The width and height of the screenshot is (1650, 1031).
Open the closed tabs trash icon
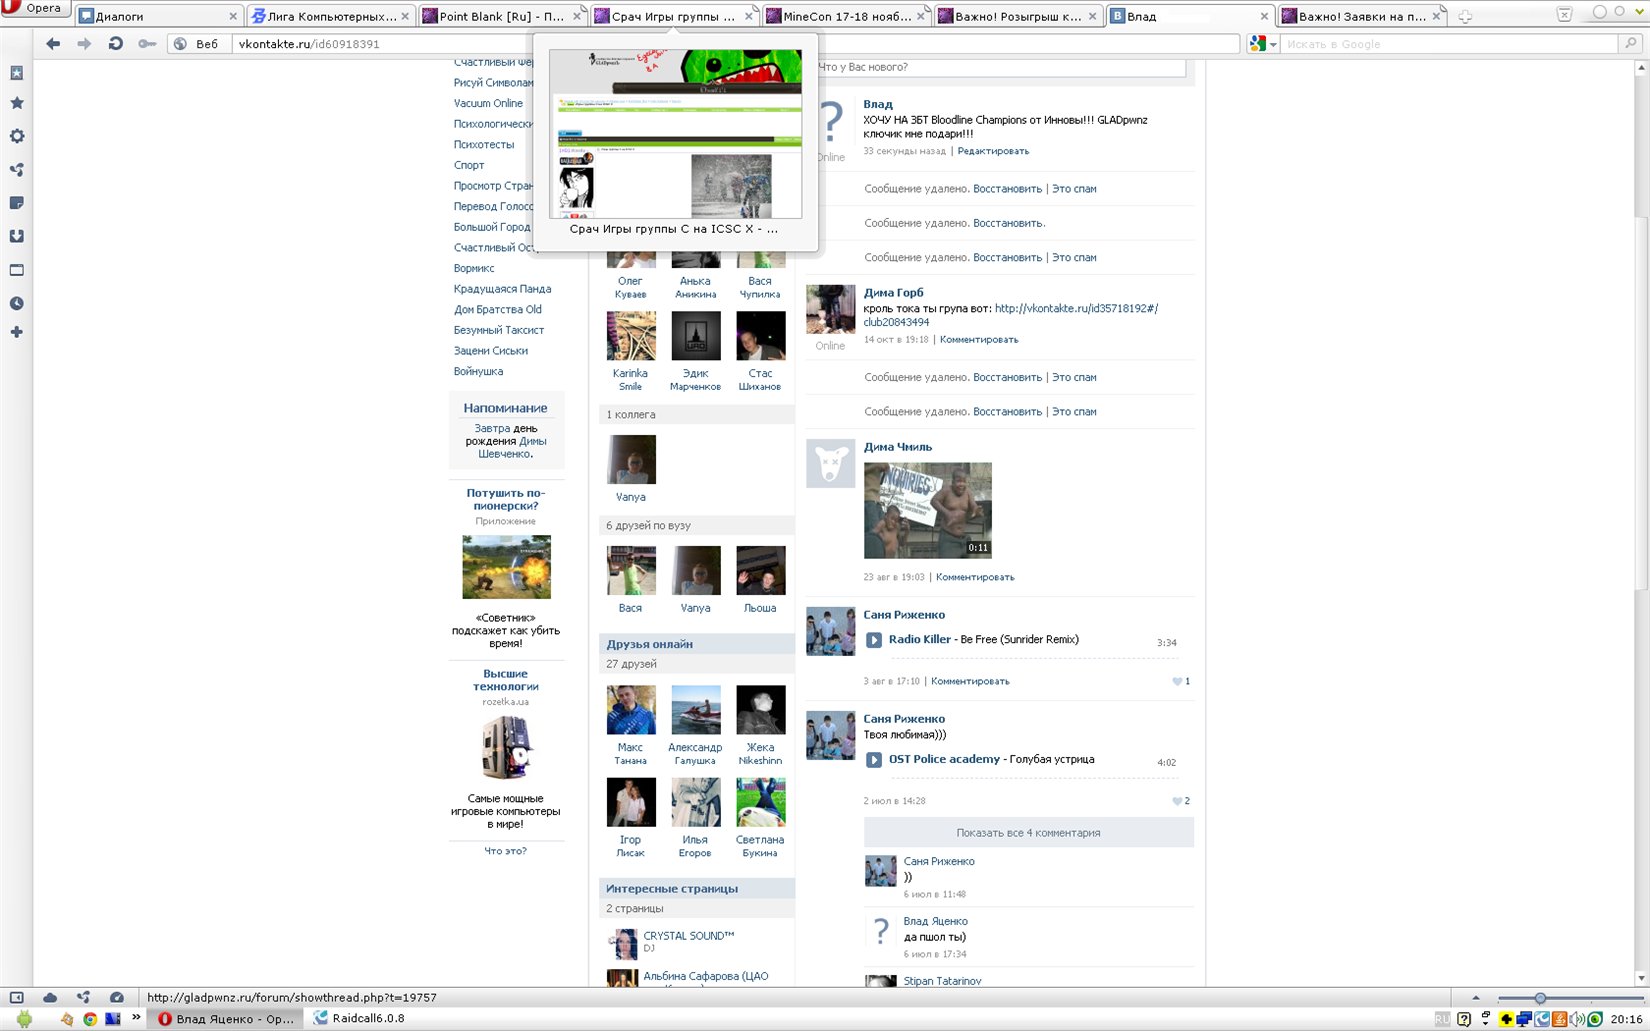(x=1565, y=15)
